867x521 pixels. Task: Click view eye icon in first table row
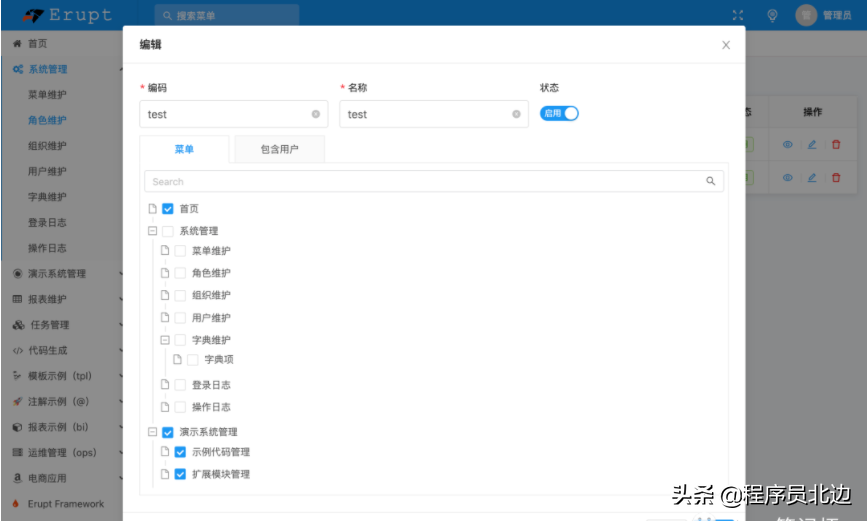[x=787, y=145]
